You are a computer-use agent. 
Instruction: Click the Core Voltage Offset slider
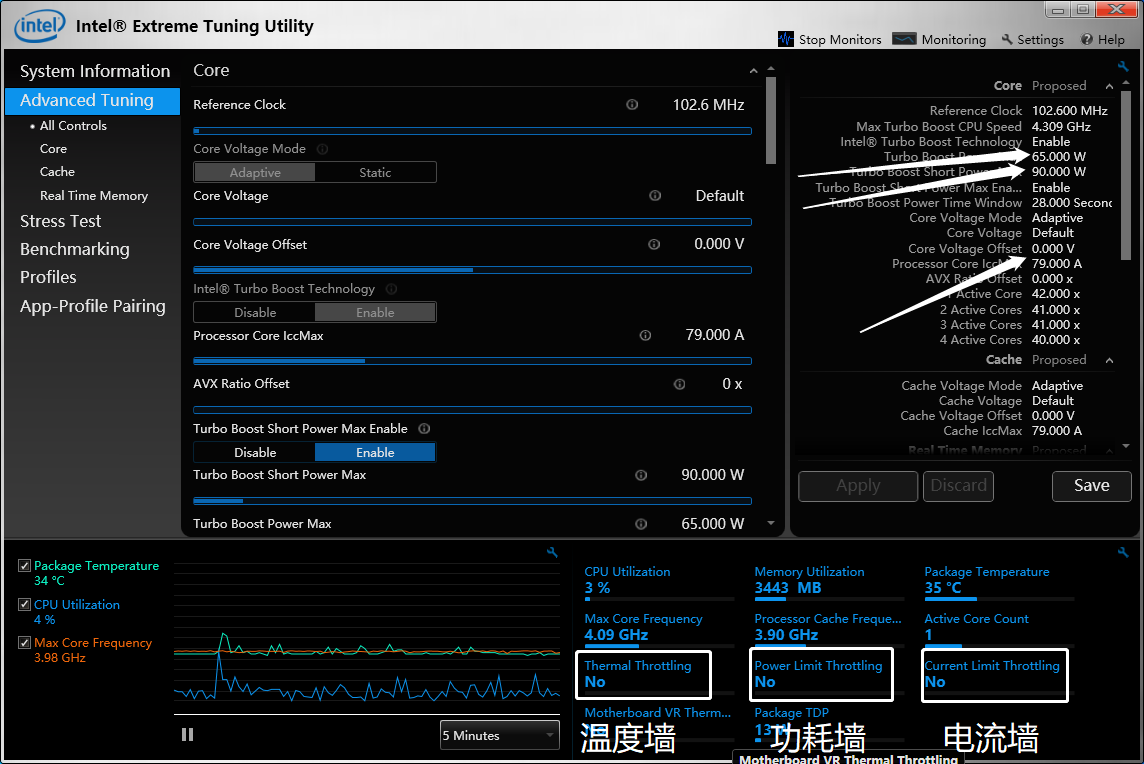(x=472, y=270)
